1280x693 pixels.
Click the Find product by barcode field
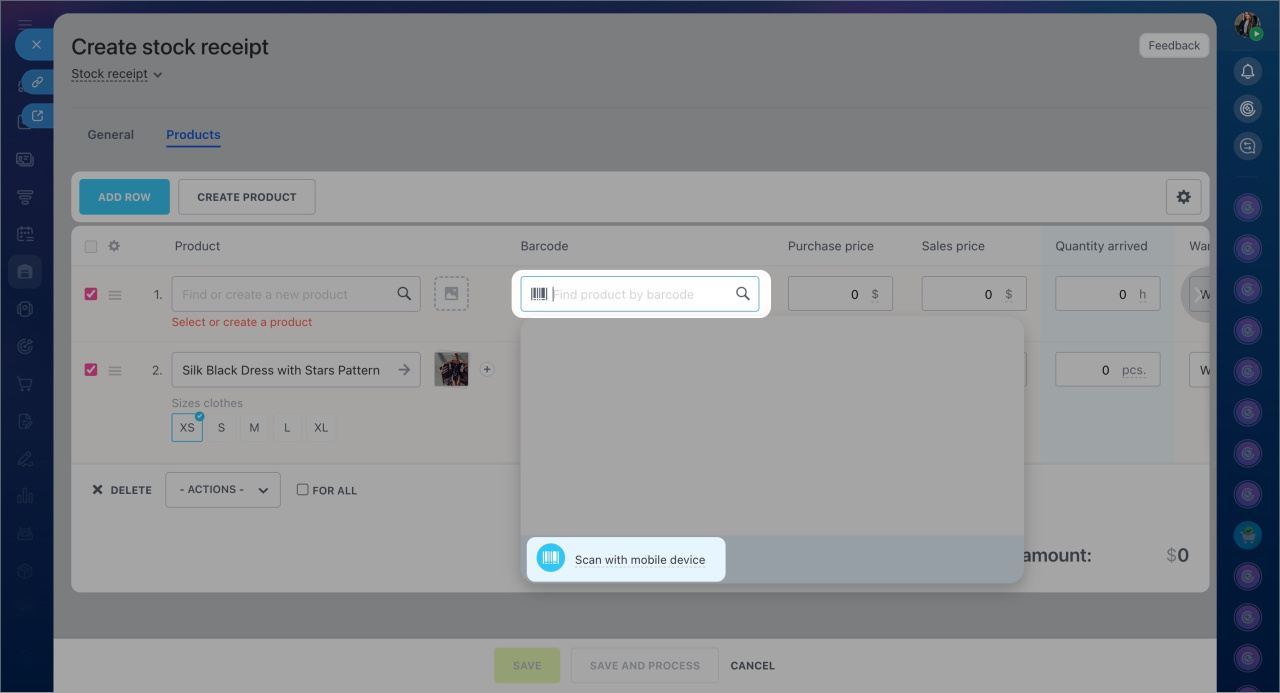640,294
